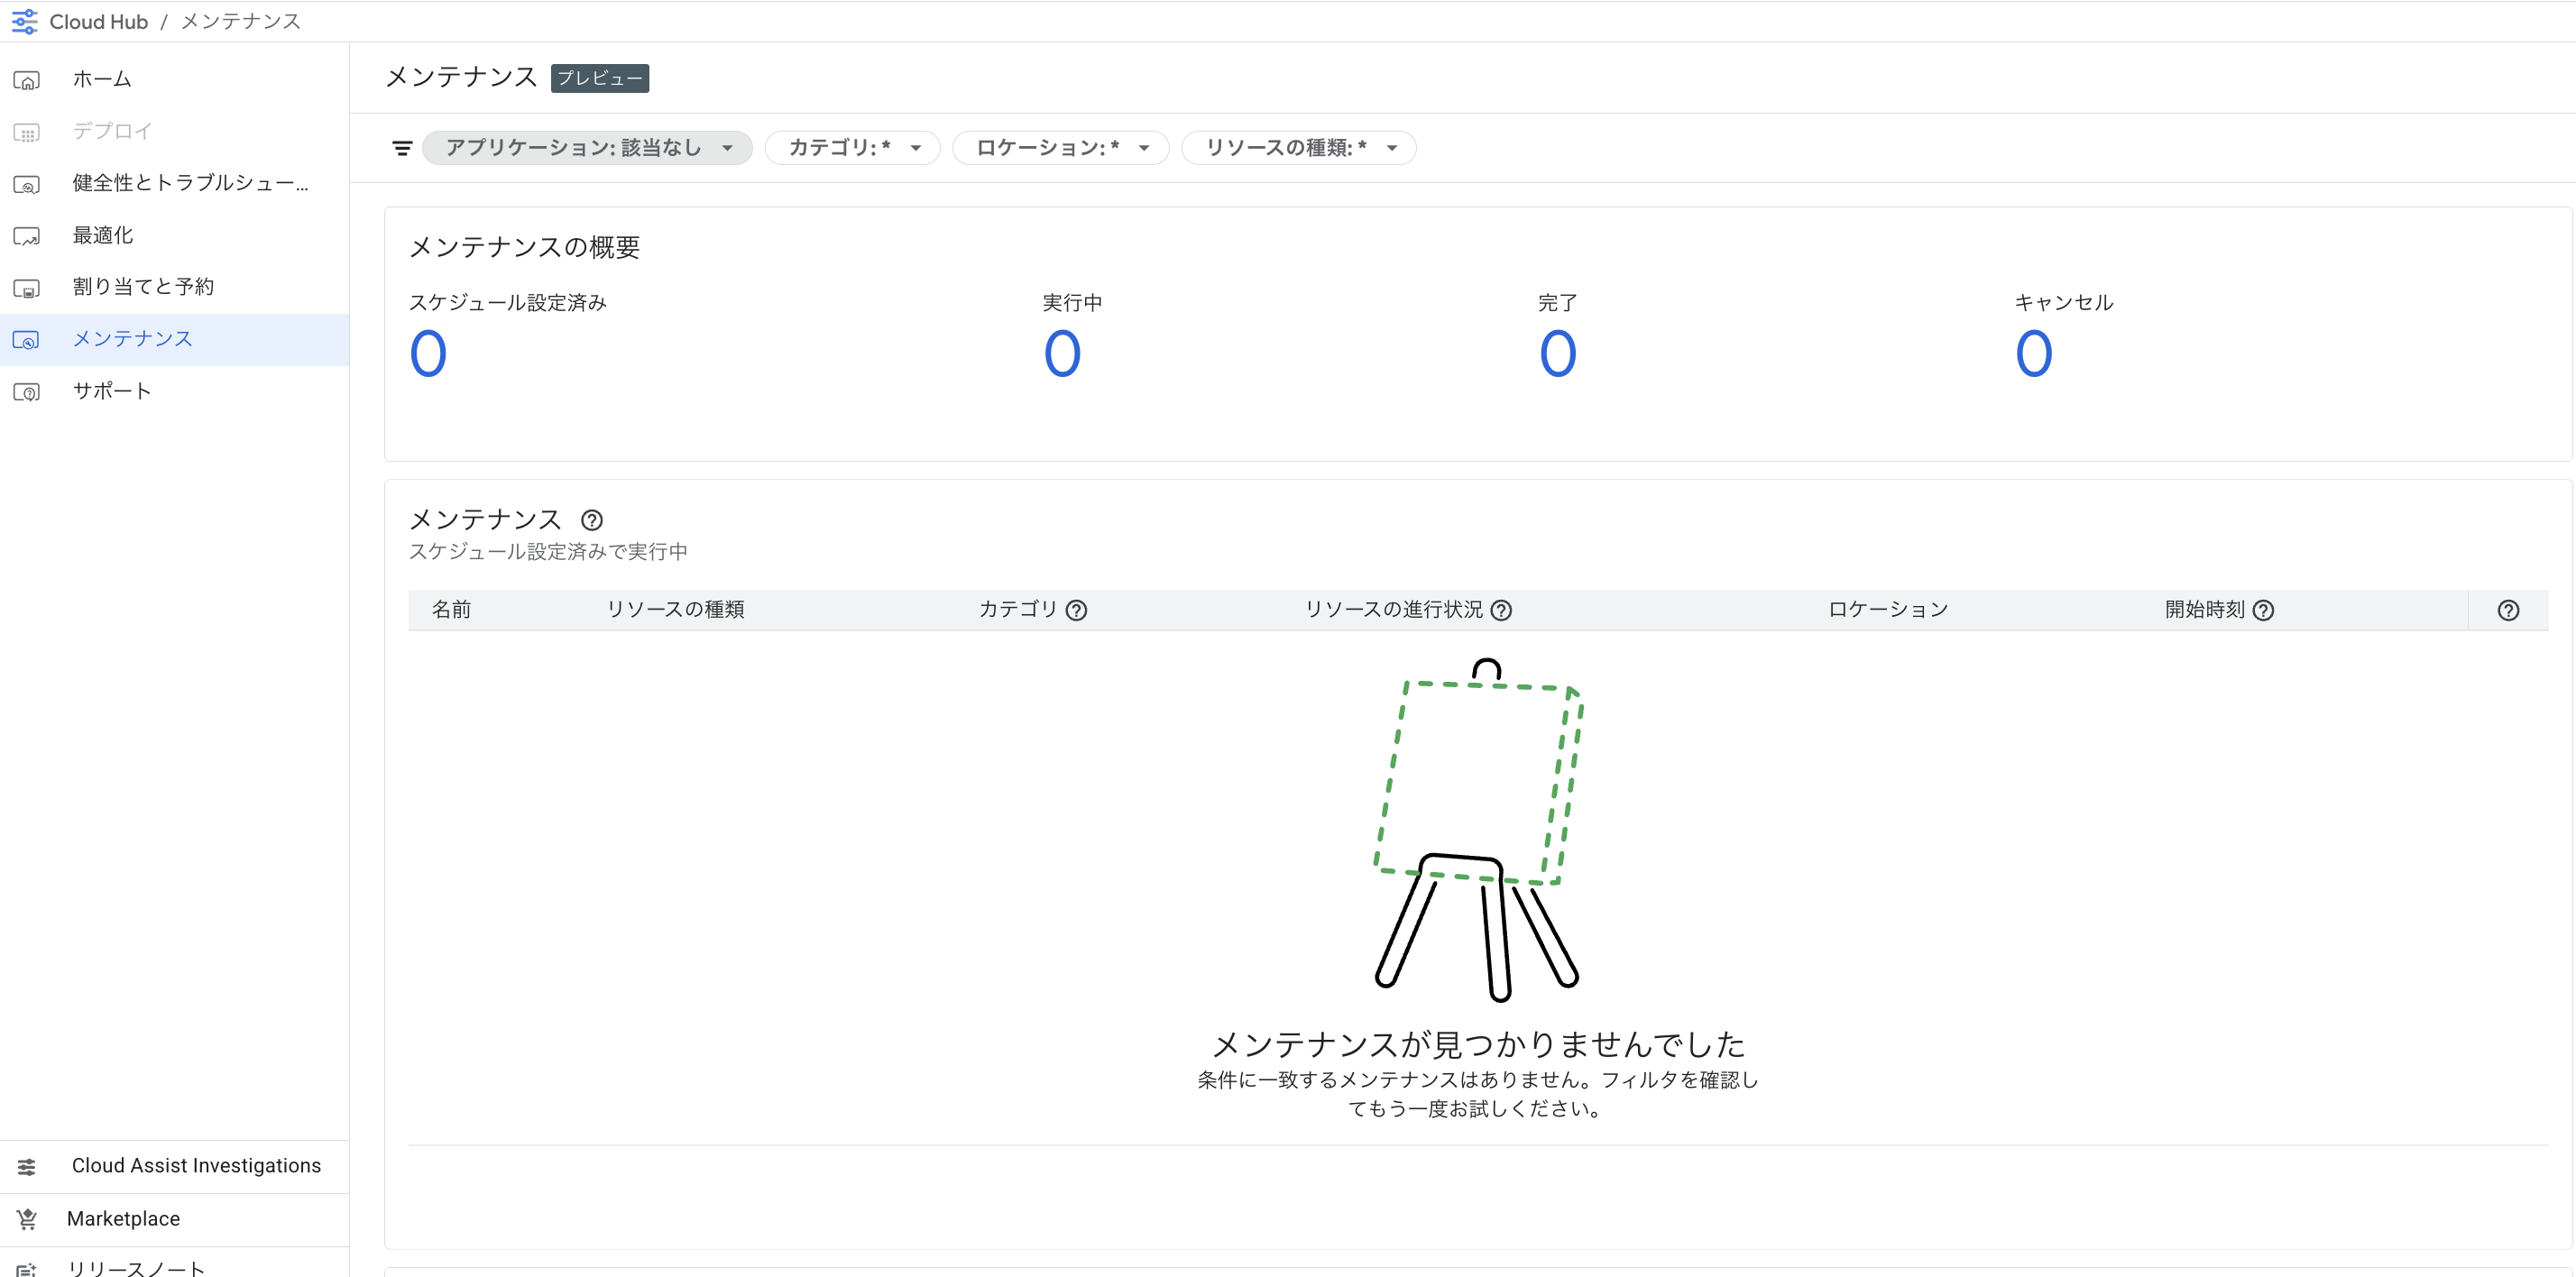Click the Marketplace cart icon

[x=27, y=1219]
